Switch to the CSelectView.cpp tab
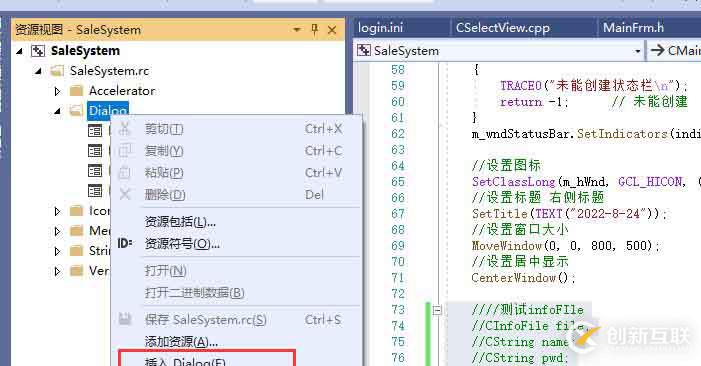701x366 pixels. [x=503, y=28]
